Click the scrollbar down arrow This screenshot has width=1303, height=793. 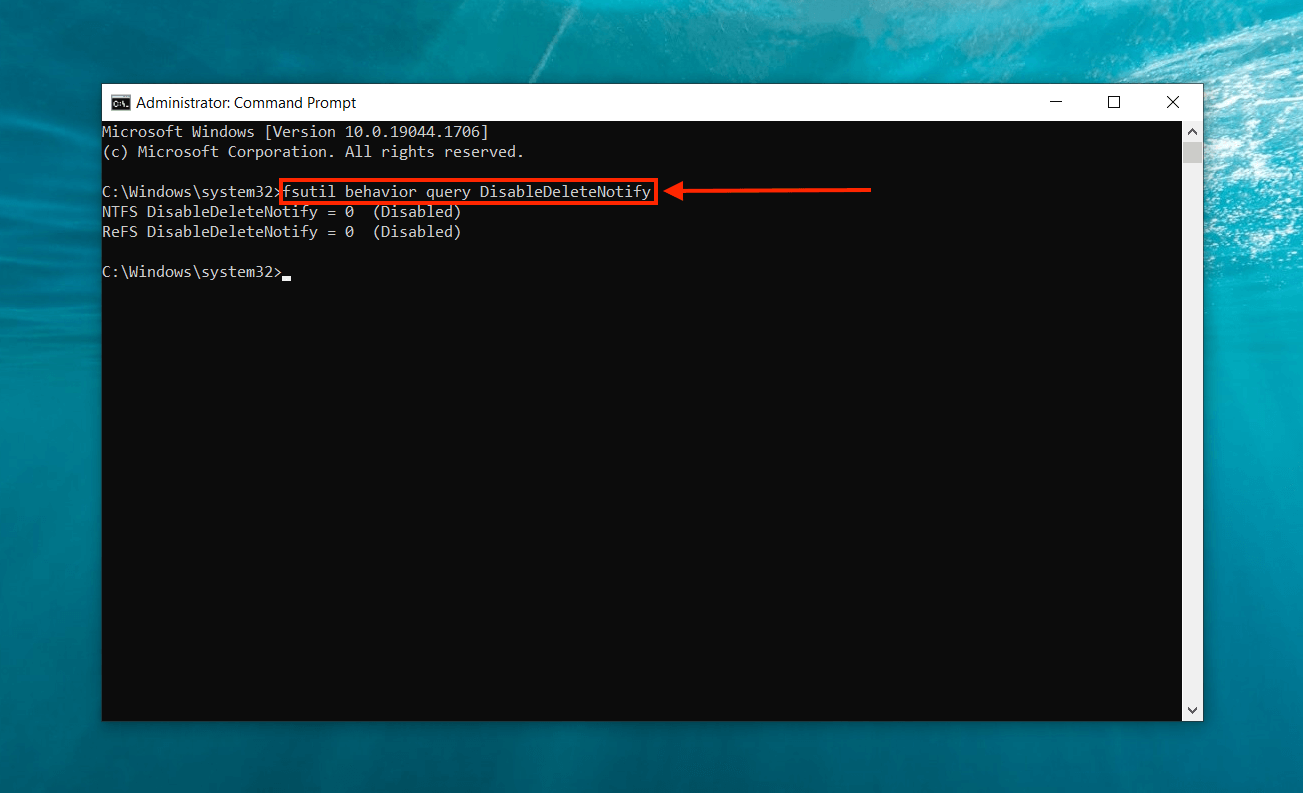(1192, 710)
